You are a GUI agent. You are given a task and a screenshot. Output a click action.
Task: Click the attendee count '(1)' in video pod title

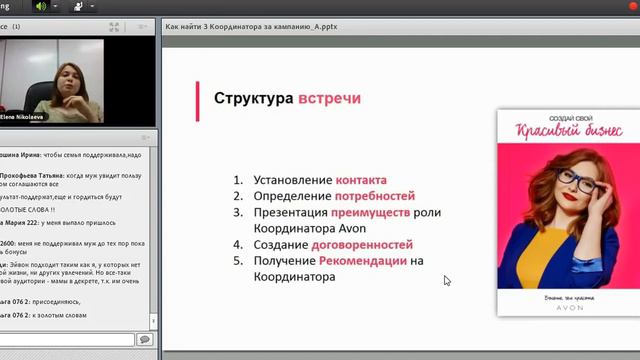(x=16, y=27)
